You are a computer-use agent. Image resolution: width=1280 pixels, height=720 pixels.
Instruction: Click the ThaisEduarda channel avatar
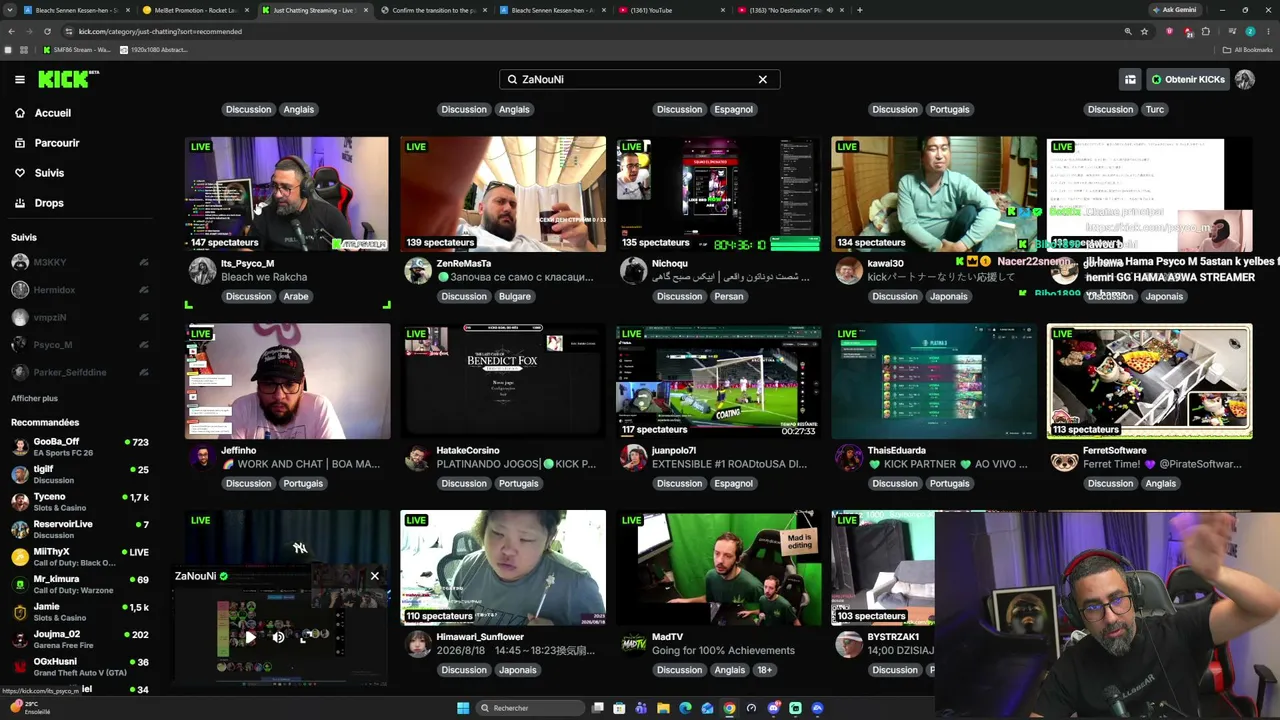(x=849, y=457)
